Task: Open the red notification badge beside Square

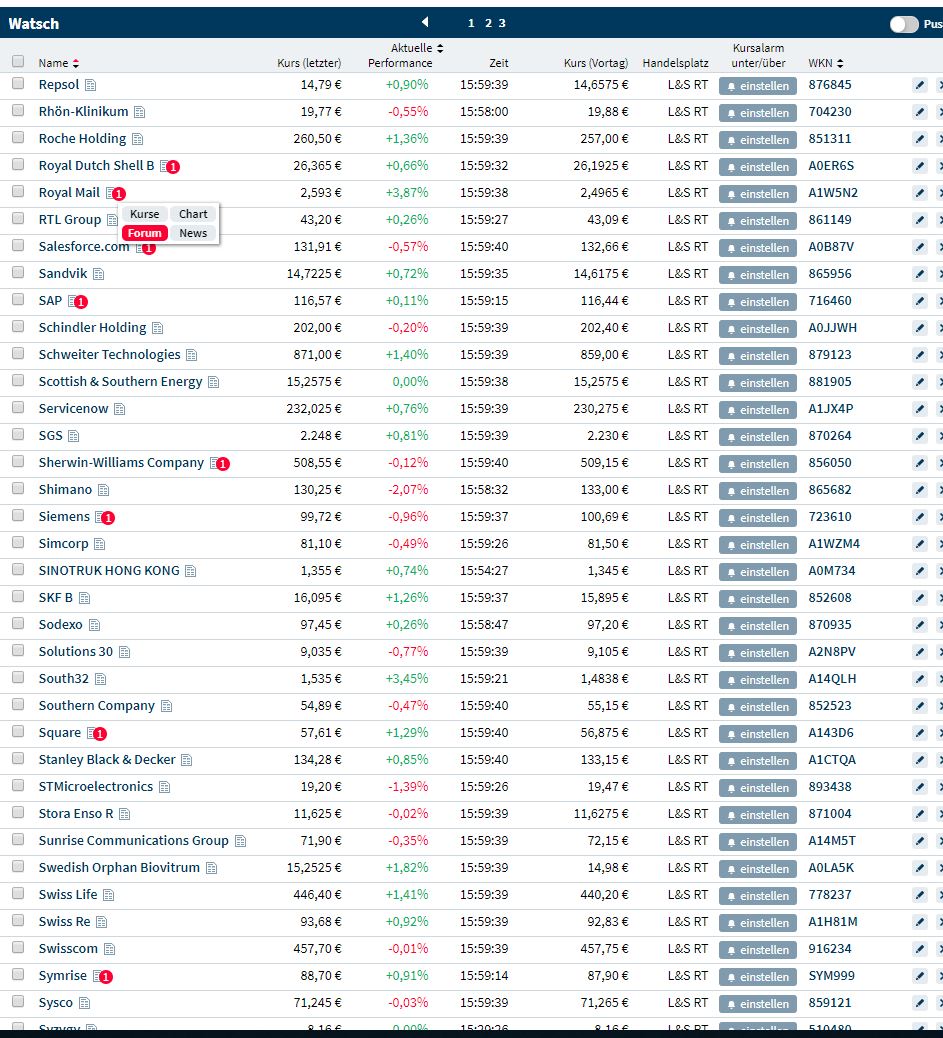Action: [100, 733]
